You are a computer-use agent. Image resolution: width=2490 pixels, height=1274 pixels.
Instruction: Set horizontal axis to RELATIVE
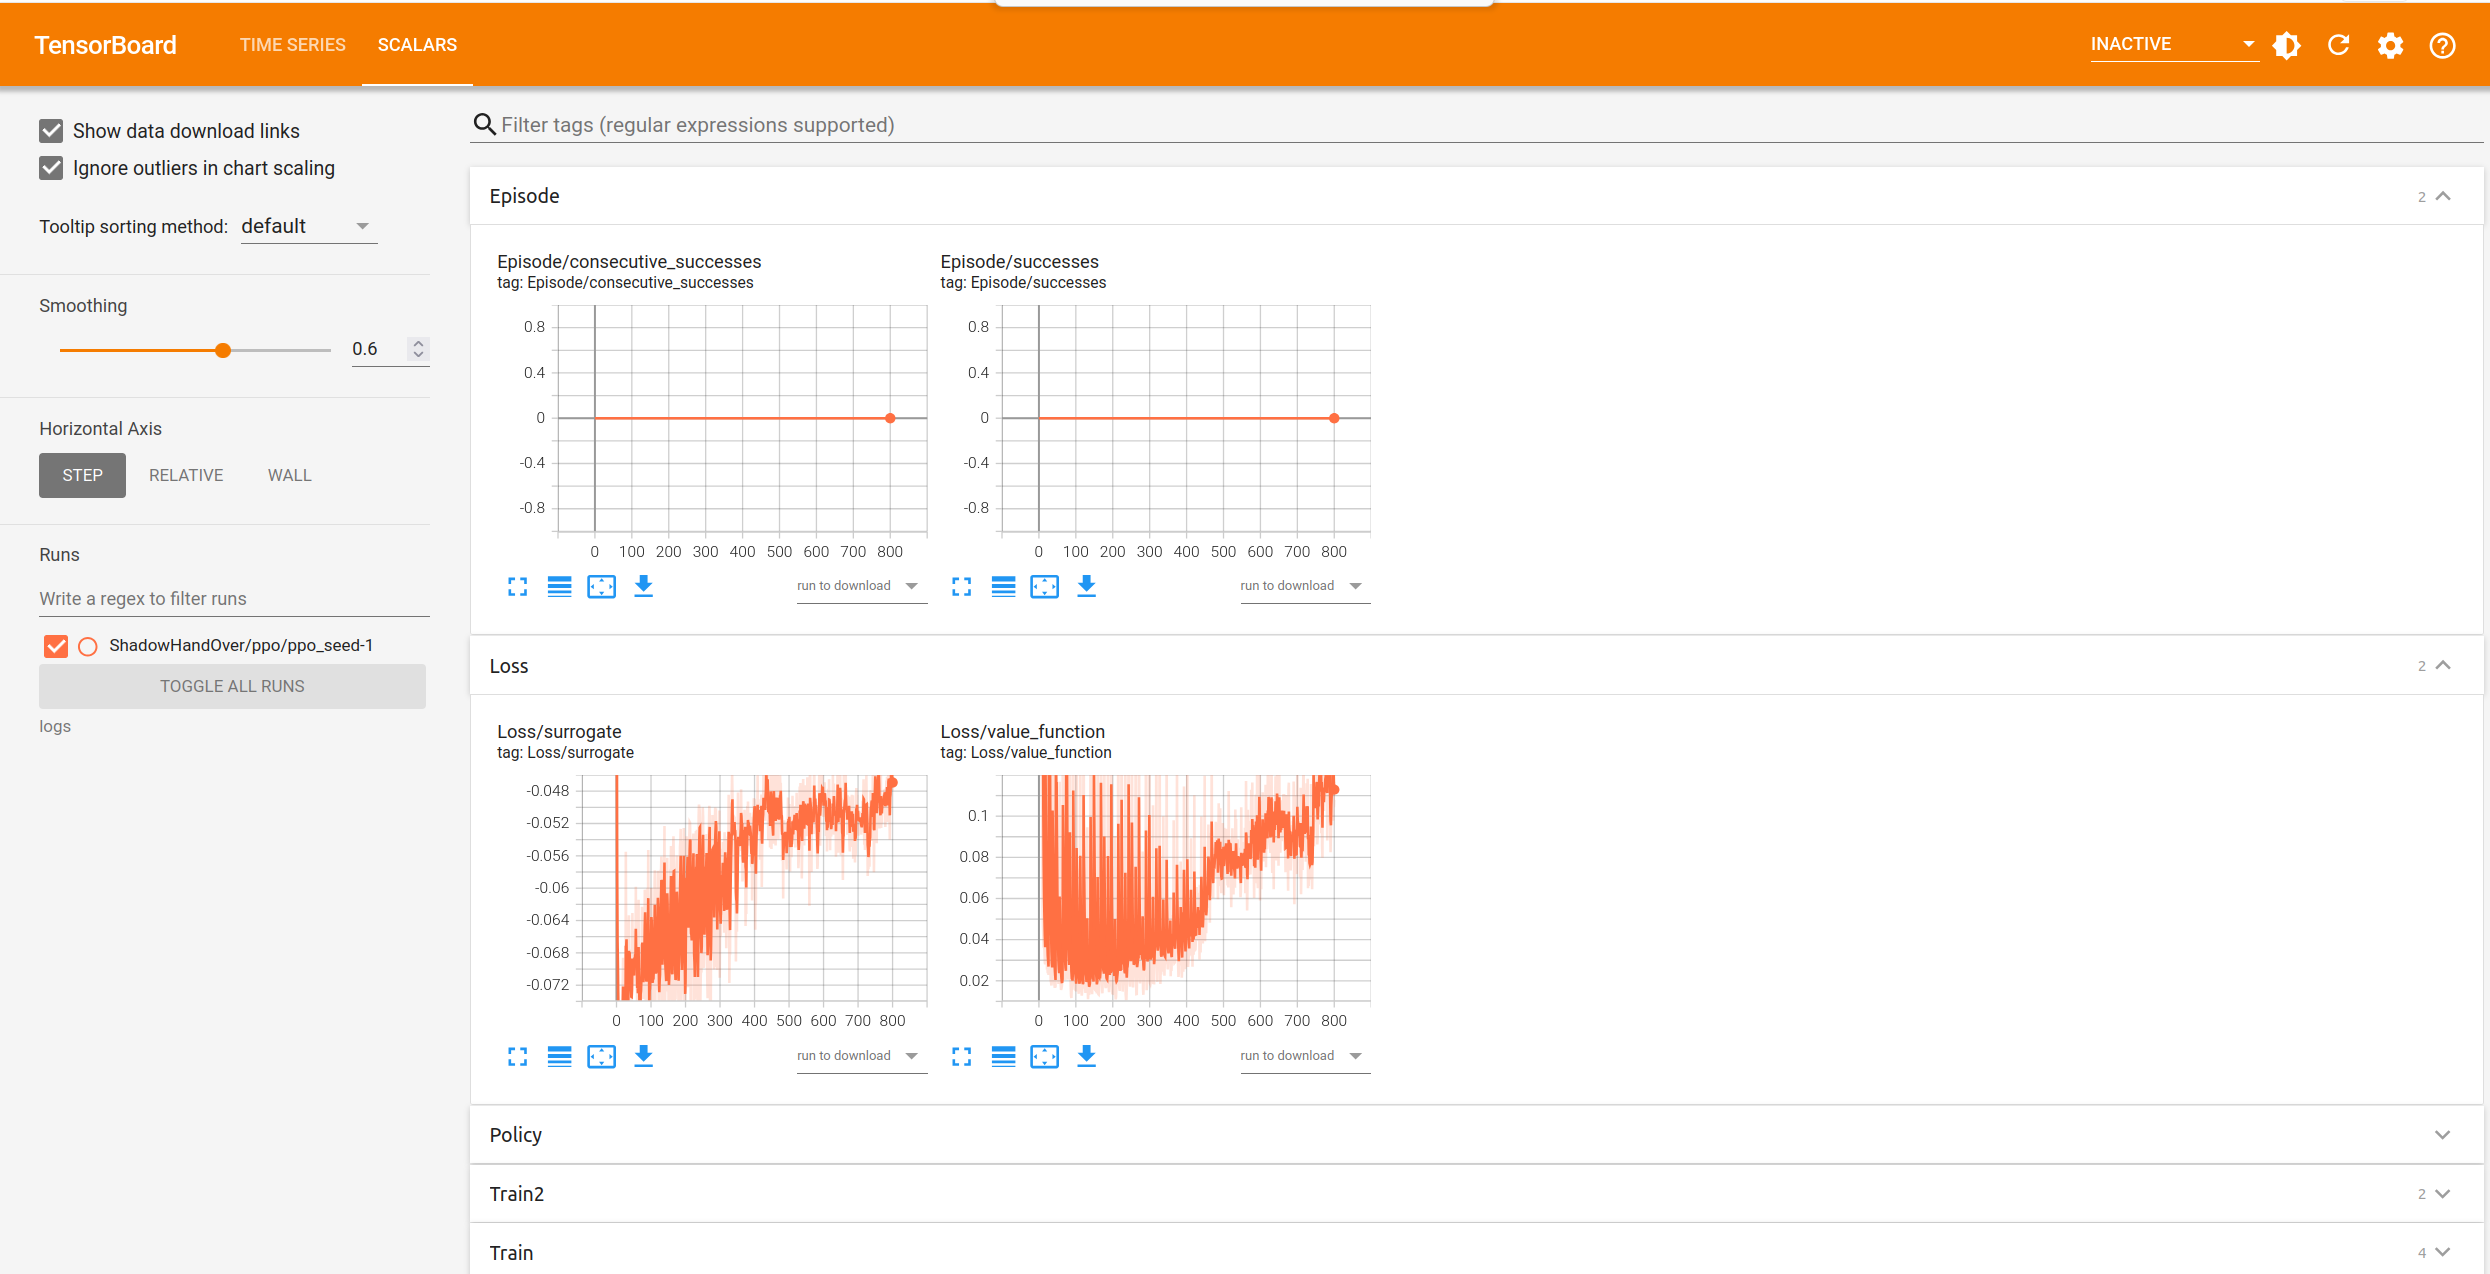pos(186,475)
